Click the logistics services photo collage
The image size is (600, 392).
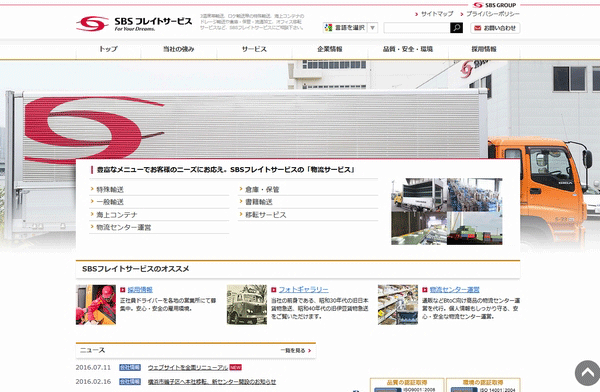pyautogui.click(x=447, y=211)
